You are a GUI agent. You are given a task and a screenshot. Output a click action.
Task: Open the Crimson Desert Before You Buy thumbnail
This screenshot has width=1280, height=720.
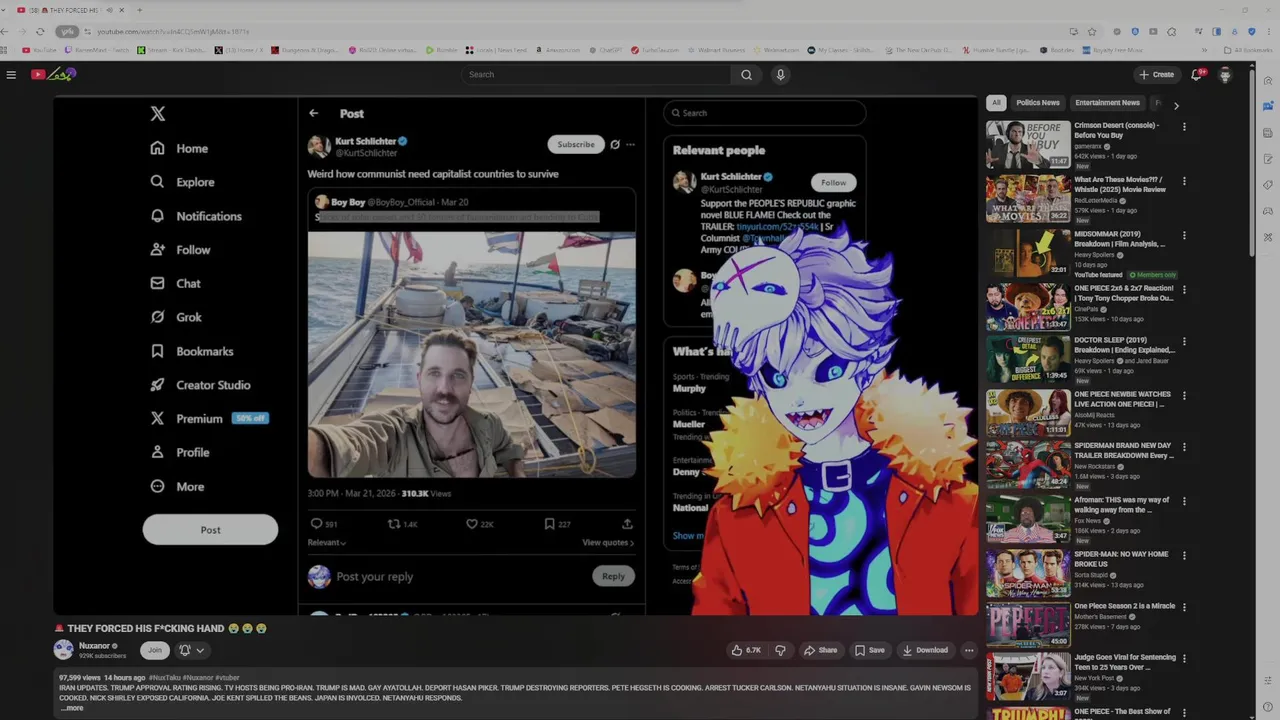point(1028,145)
